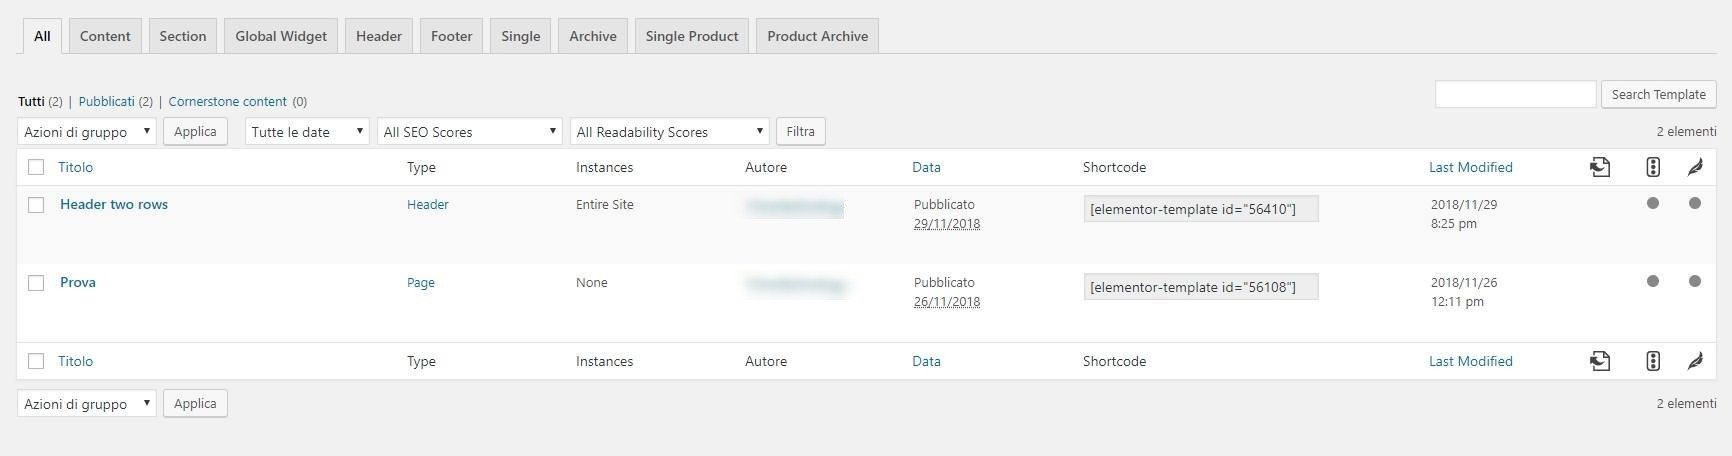This screenshot has height=456, width=1732.
Task: Open the Header two rows template link
Action: 114,204
